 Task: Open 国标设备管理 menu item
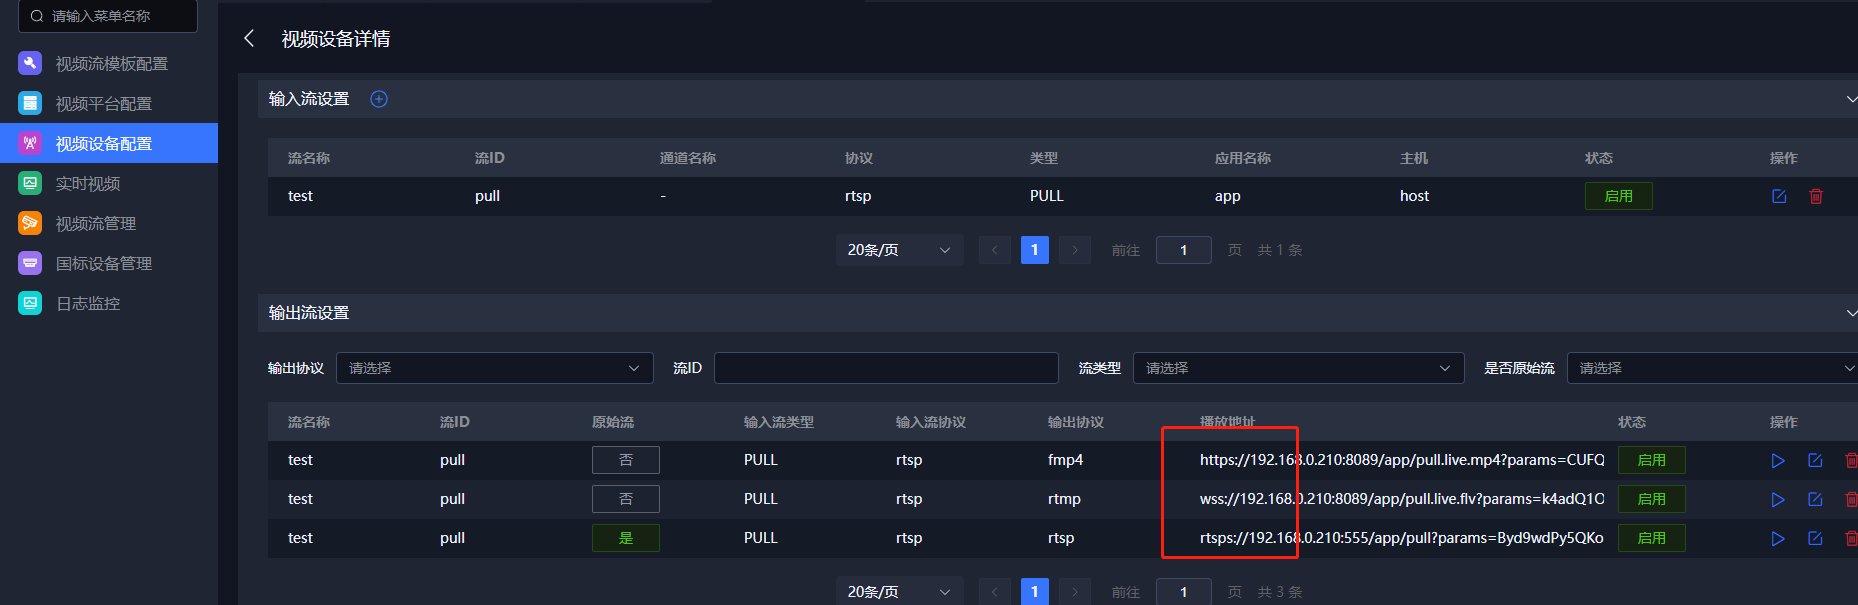pyautogui.click(x=109, y=263)
